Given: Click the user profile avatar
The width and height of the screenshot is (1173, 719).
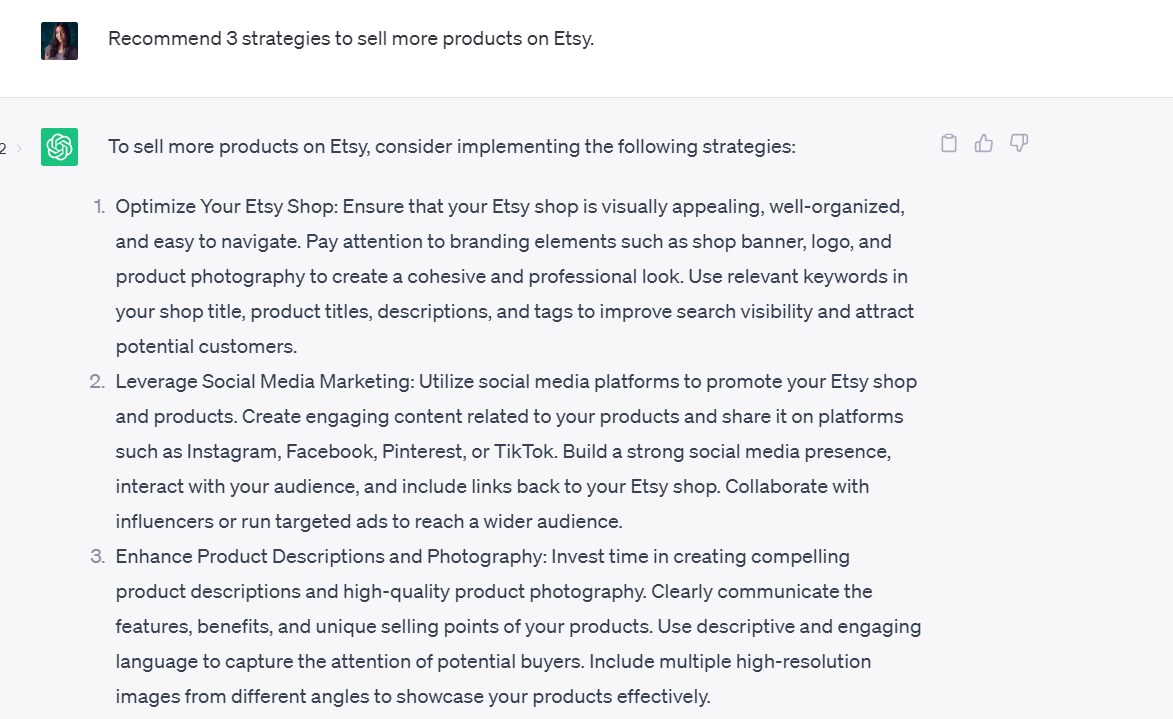Looking at the screenshot, I should point(59,41).
